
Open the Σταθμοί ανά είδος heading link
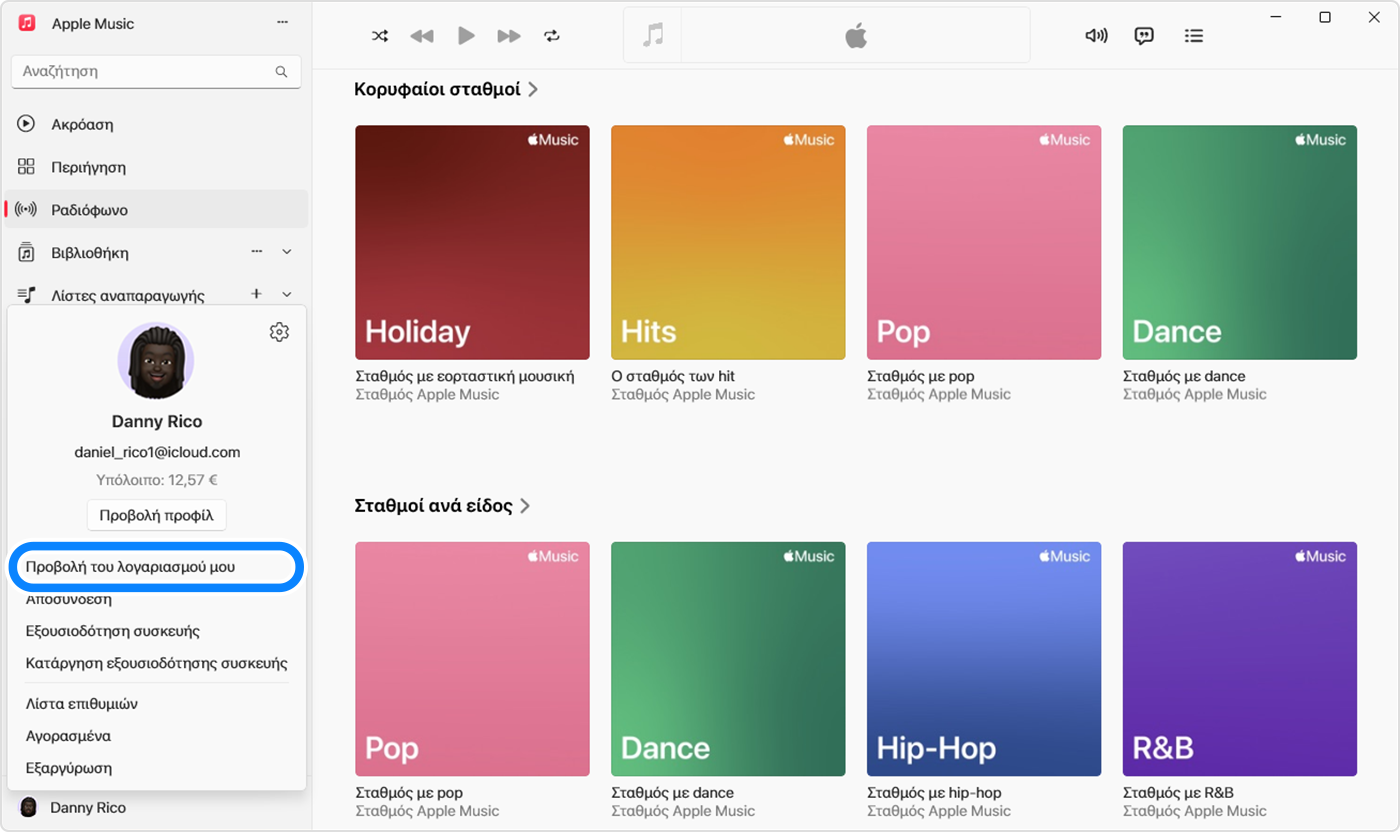433,506
